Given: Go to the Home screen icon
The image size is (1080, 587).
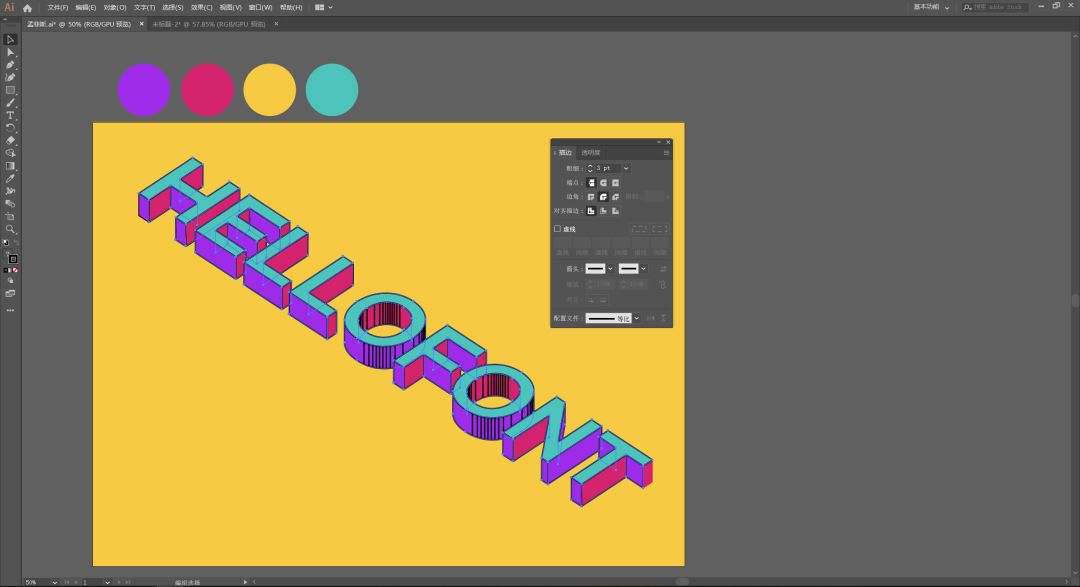Looking at the screenshot, I should click(x=28, y=7).
